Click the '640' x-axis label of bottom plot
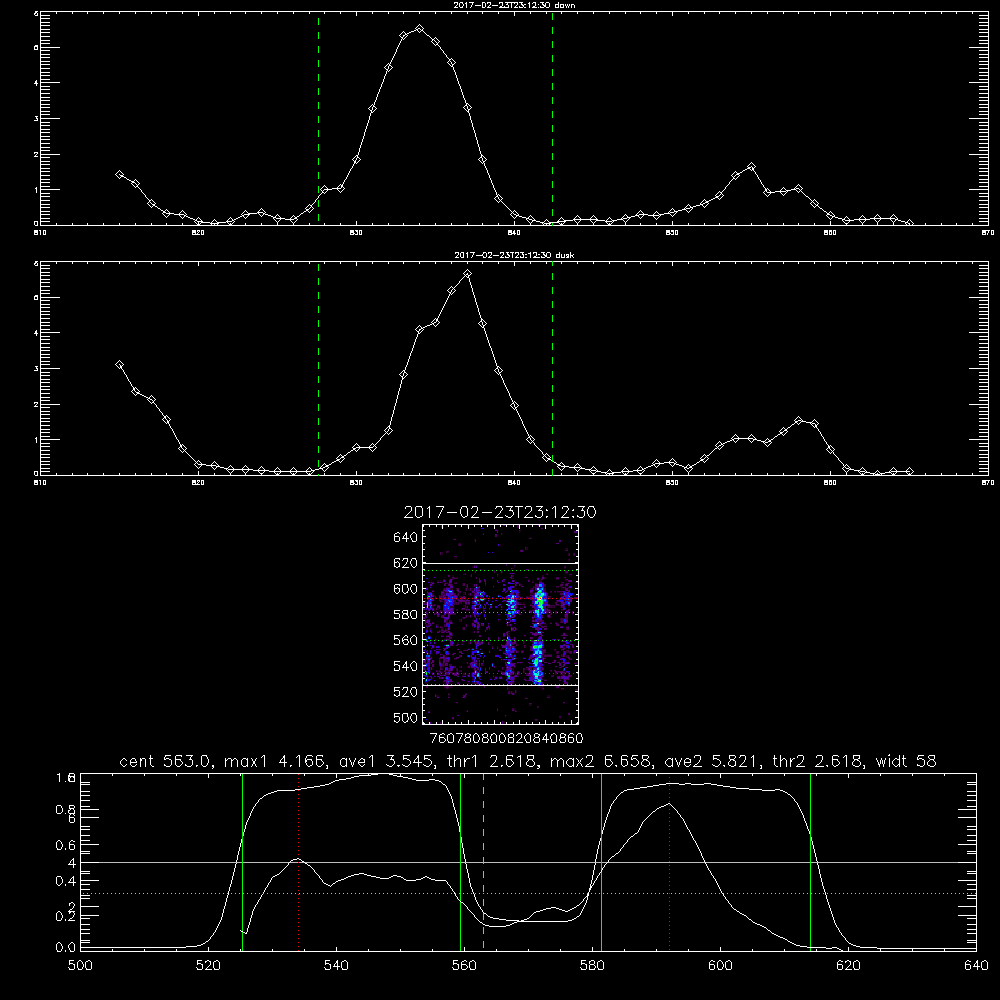1000x1000 pixels. (976, 966)
